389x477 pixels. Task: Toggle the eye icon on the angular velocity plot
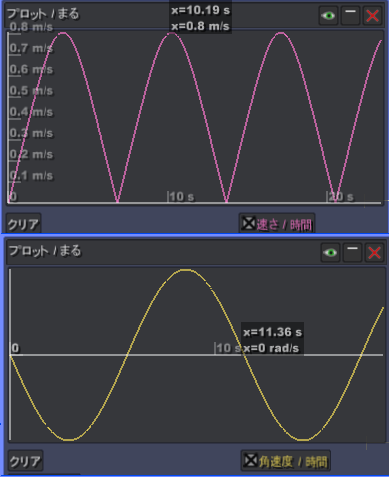click(x=330, y=252)
